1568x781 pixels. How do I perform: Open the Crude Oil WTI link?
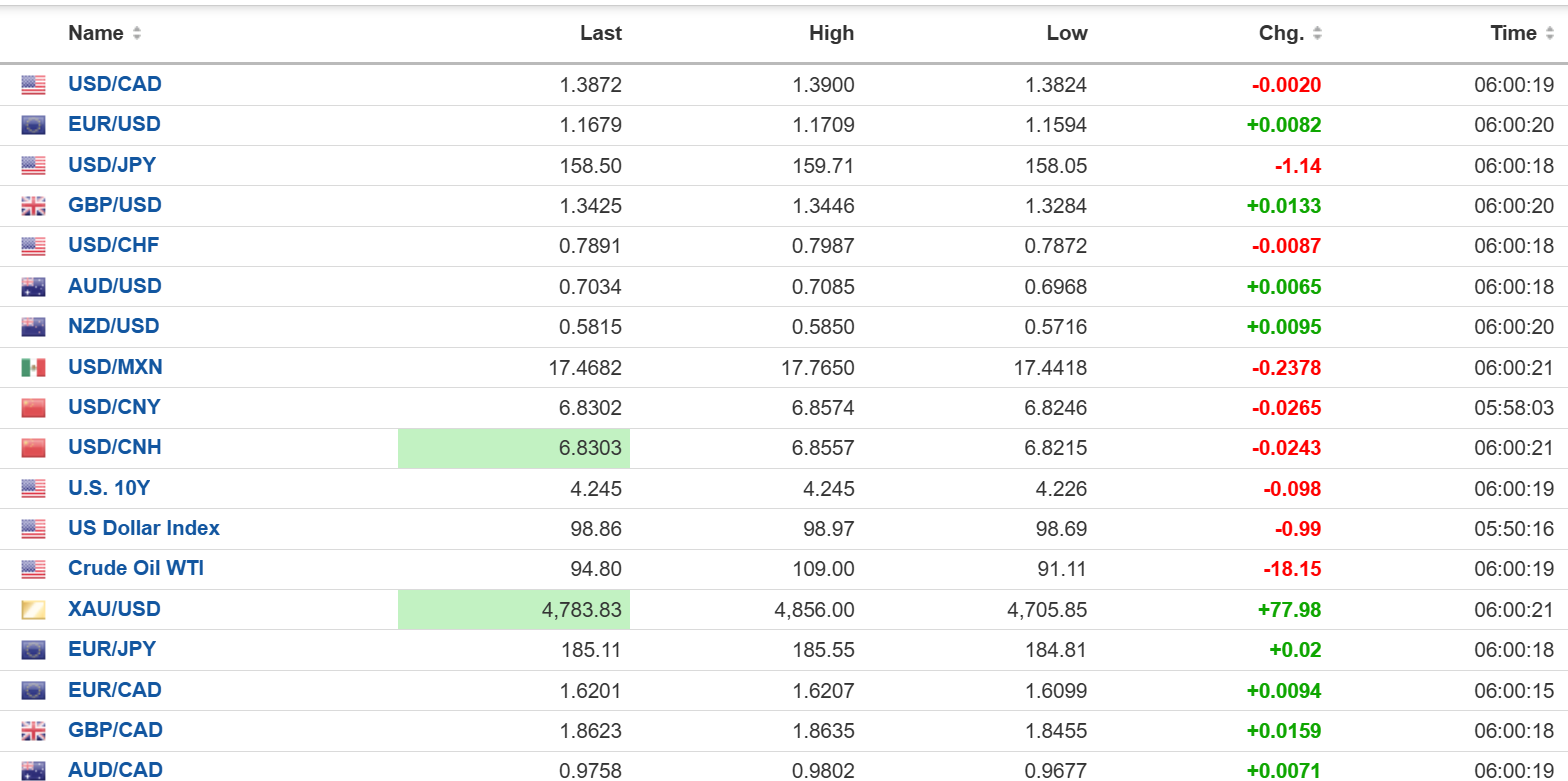135,568
